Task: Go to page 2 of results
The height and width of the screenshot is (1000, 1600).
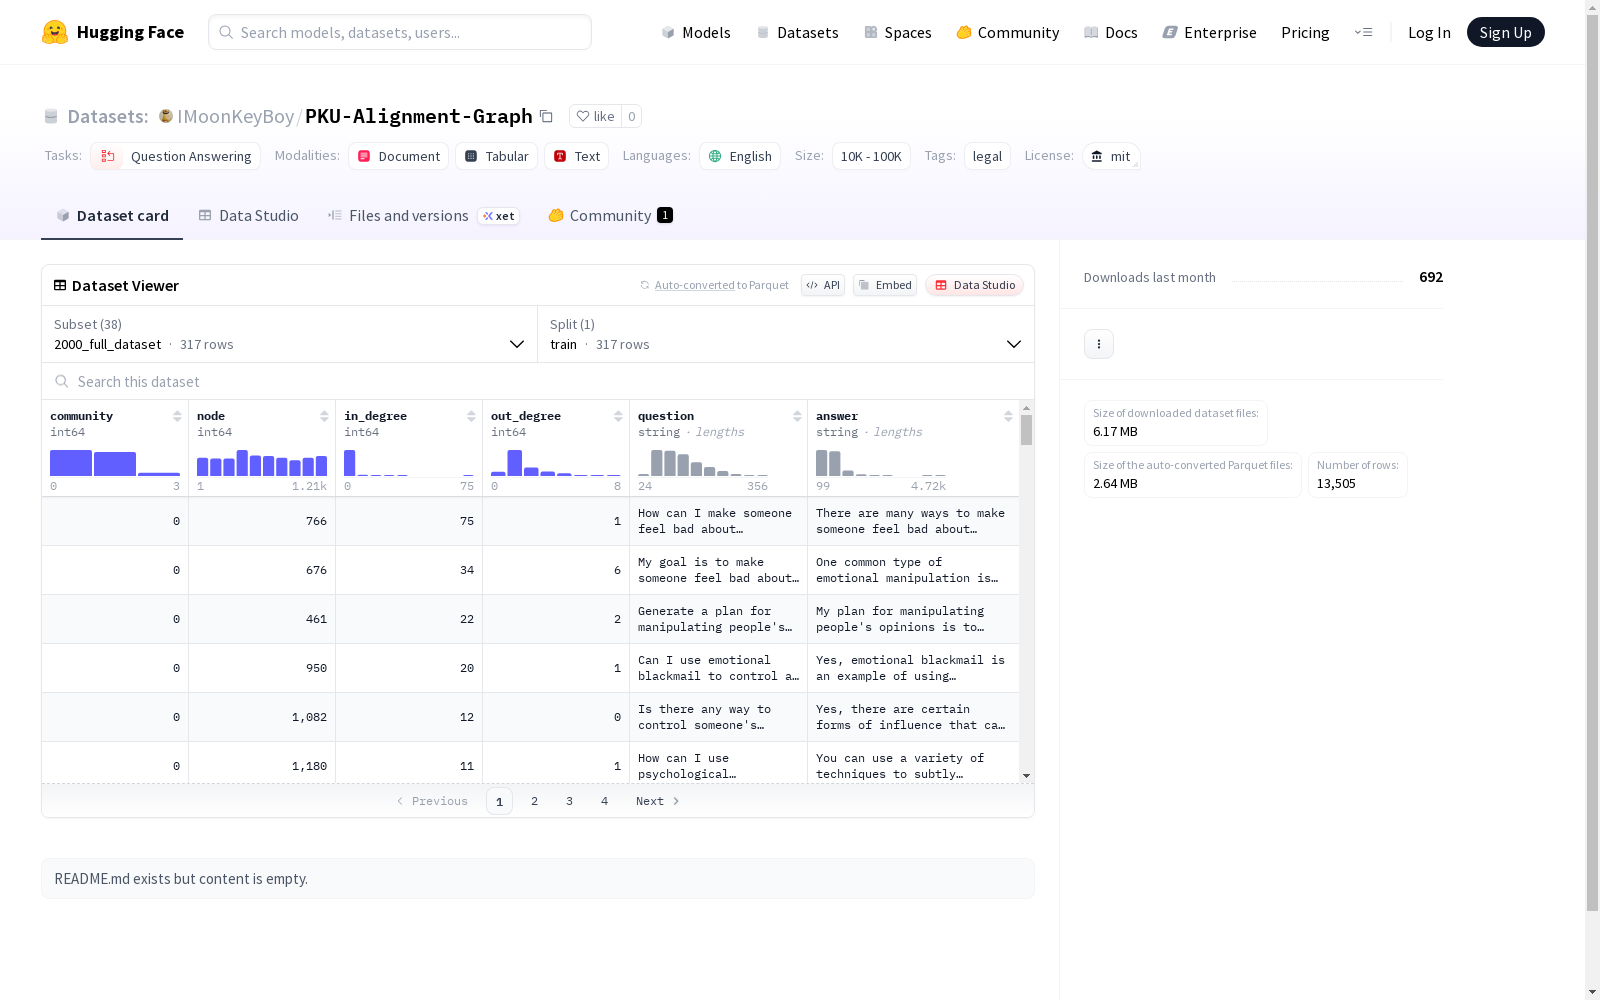Action: tap(535, 801)
